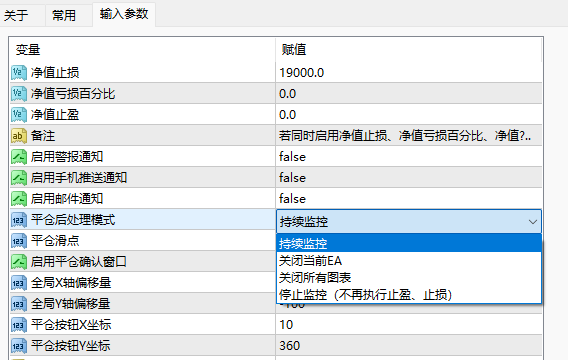Viewport: 568px width, 360px height.
Task: Click the icon beside 净值亏损百分比
Action: pyautogui.click(x=18, y=94)
